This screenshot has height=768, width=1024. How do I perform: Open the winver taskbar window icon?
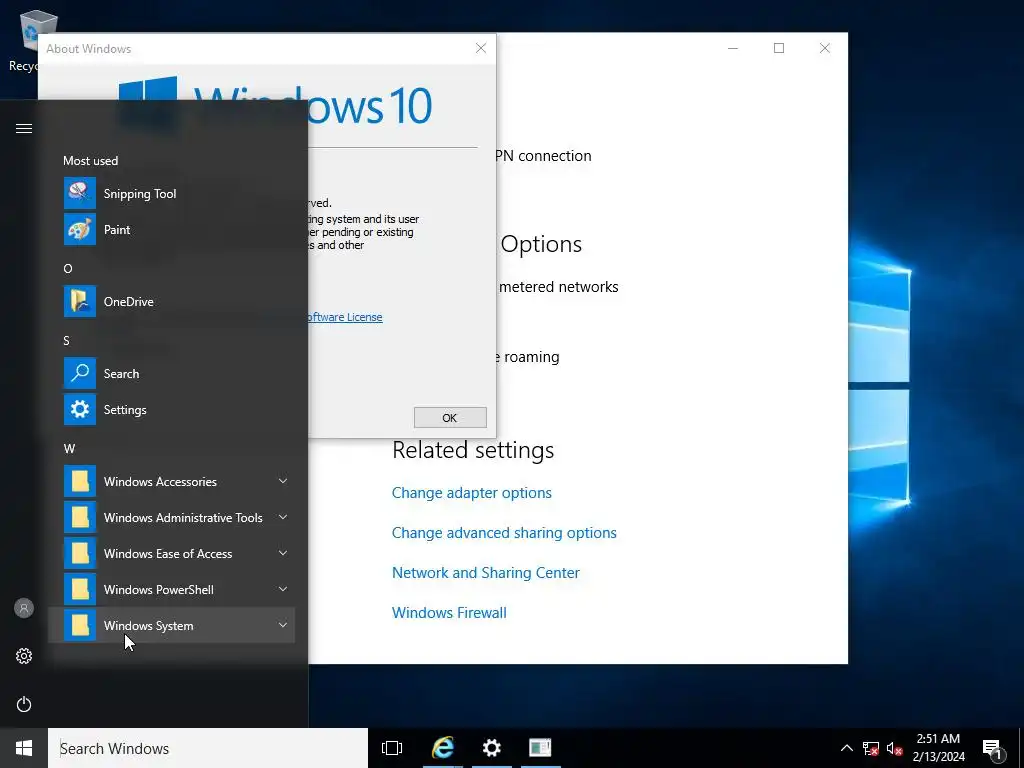point(540,748)
